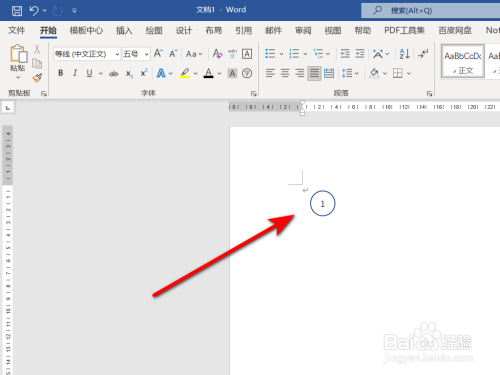
Task: Toggle show/hide paragraph marks
Action: [x=423, y=53]
